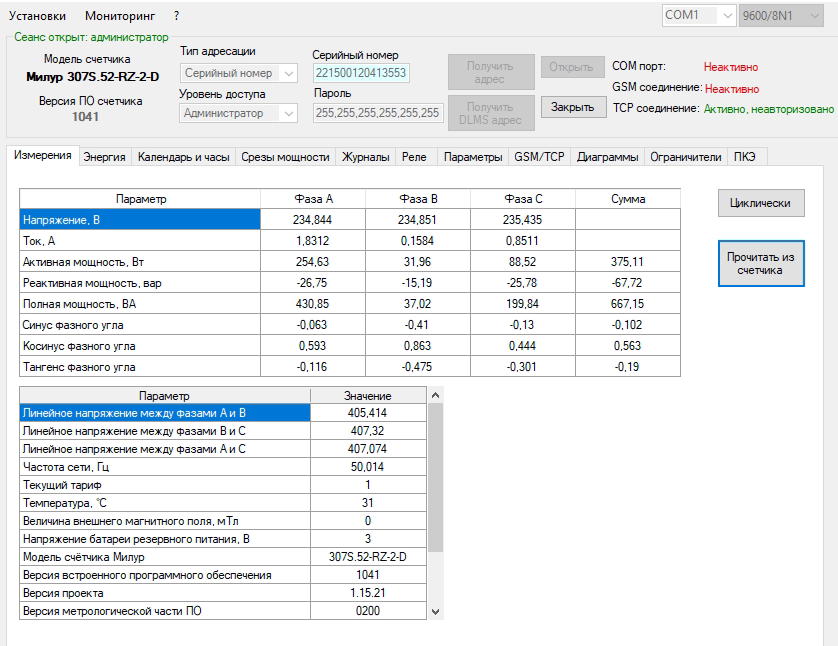Viewport: 838px width, 646px height.
Task: Select the Диаграммы tab
Action: [607, 157]
